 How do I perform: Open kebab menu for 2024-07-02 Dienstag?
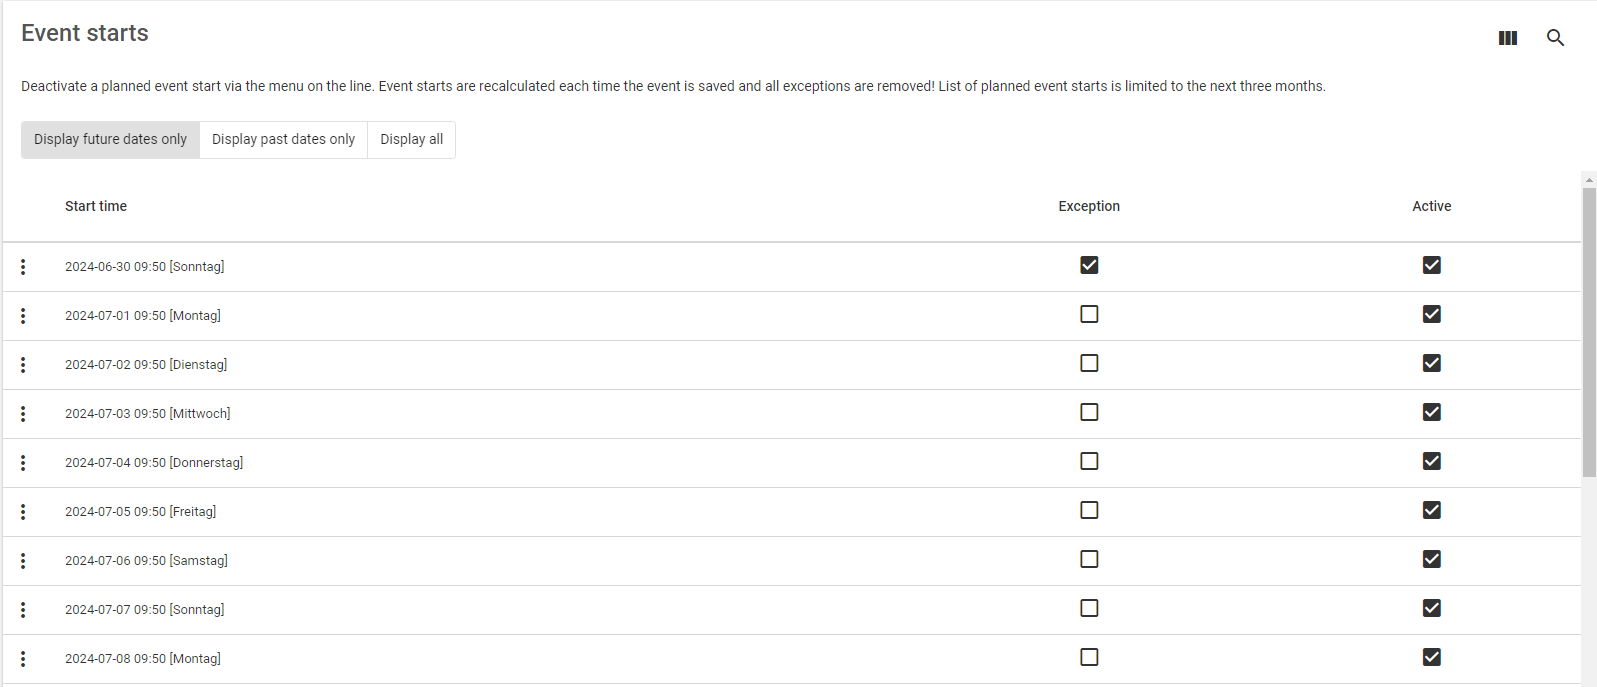coord(23,365)
